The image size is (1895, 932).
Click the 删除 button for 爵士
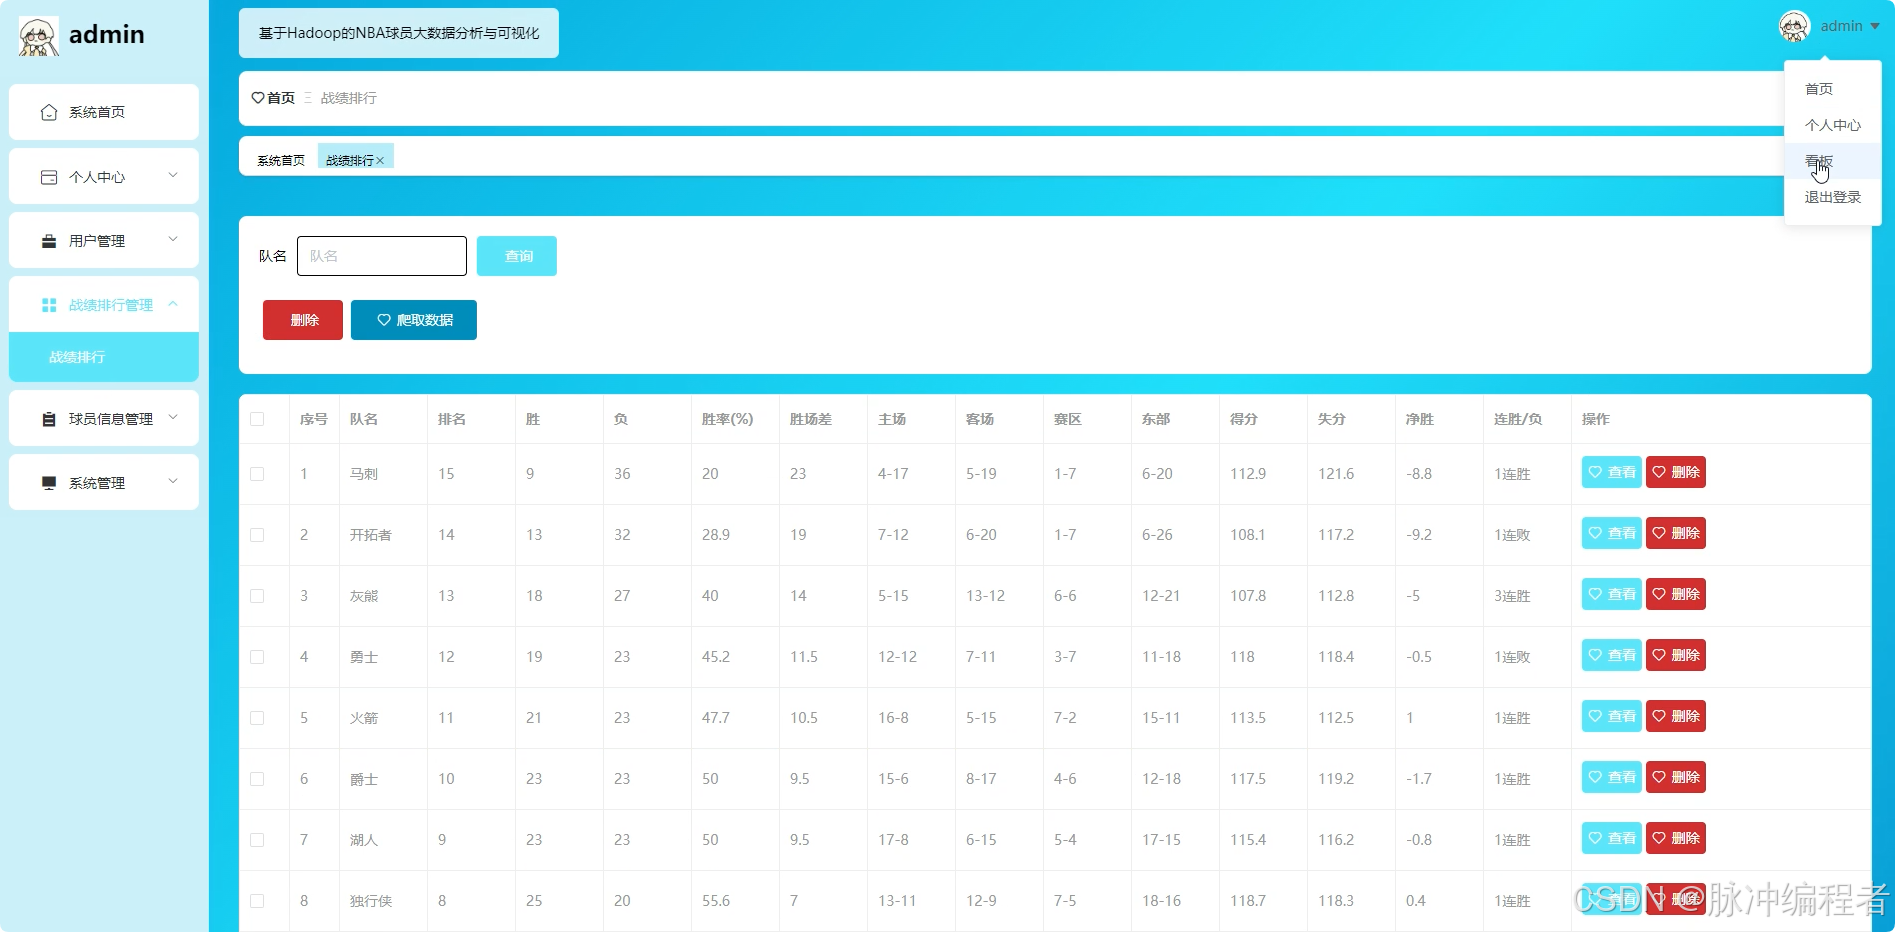click(x=1676, y=777)
